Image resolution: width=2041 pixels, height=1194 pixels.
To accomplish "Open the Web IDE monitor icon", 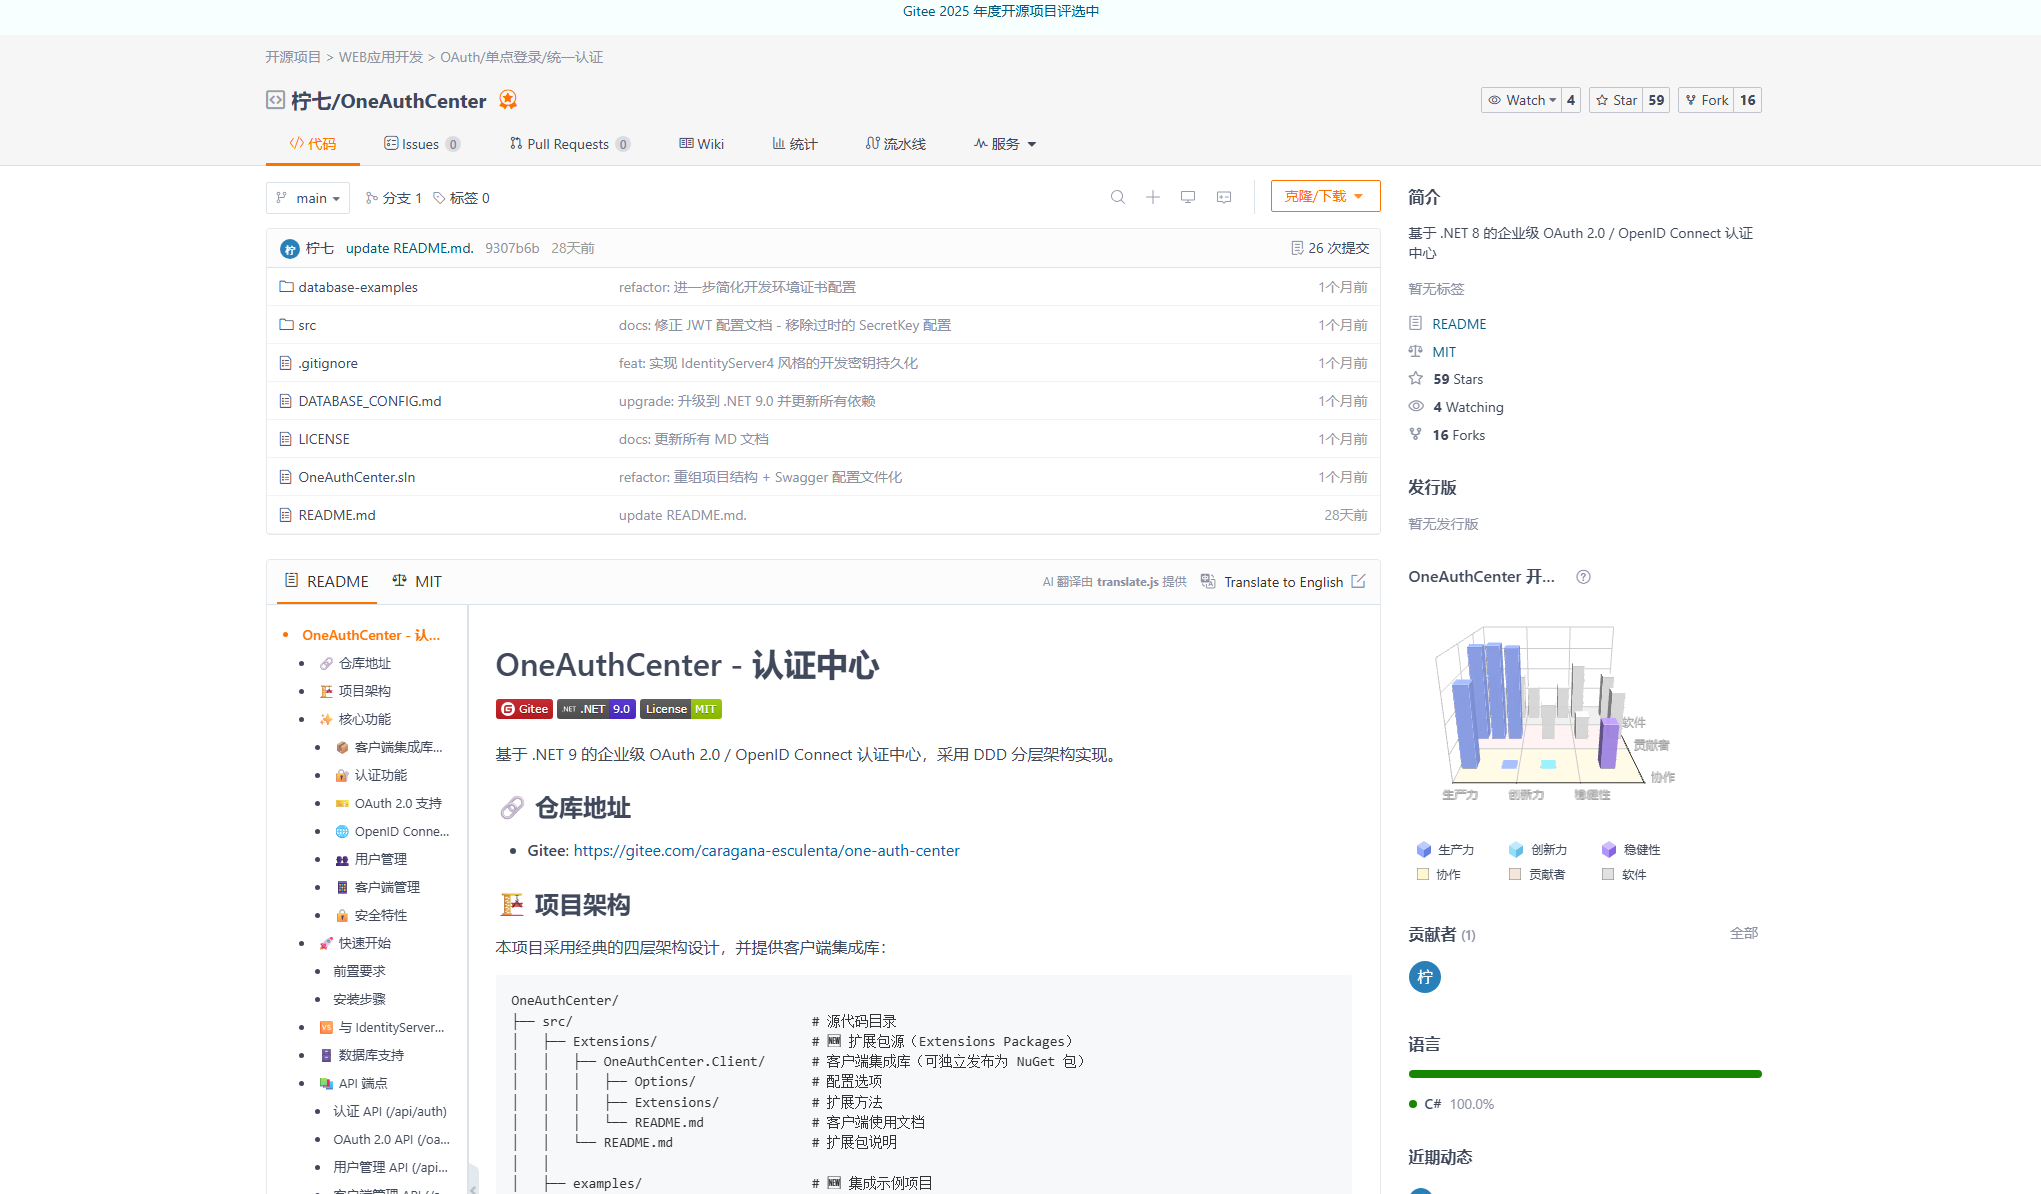I will point(1187,197).
